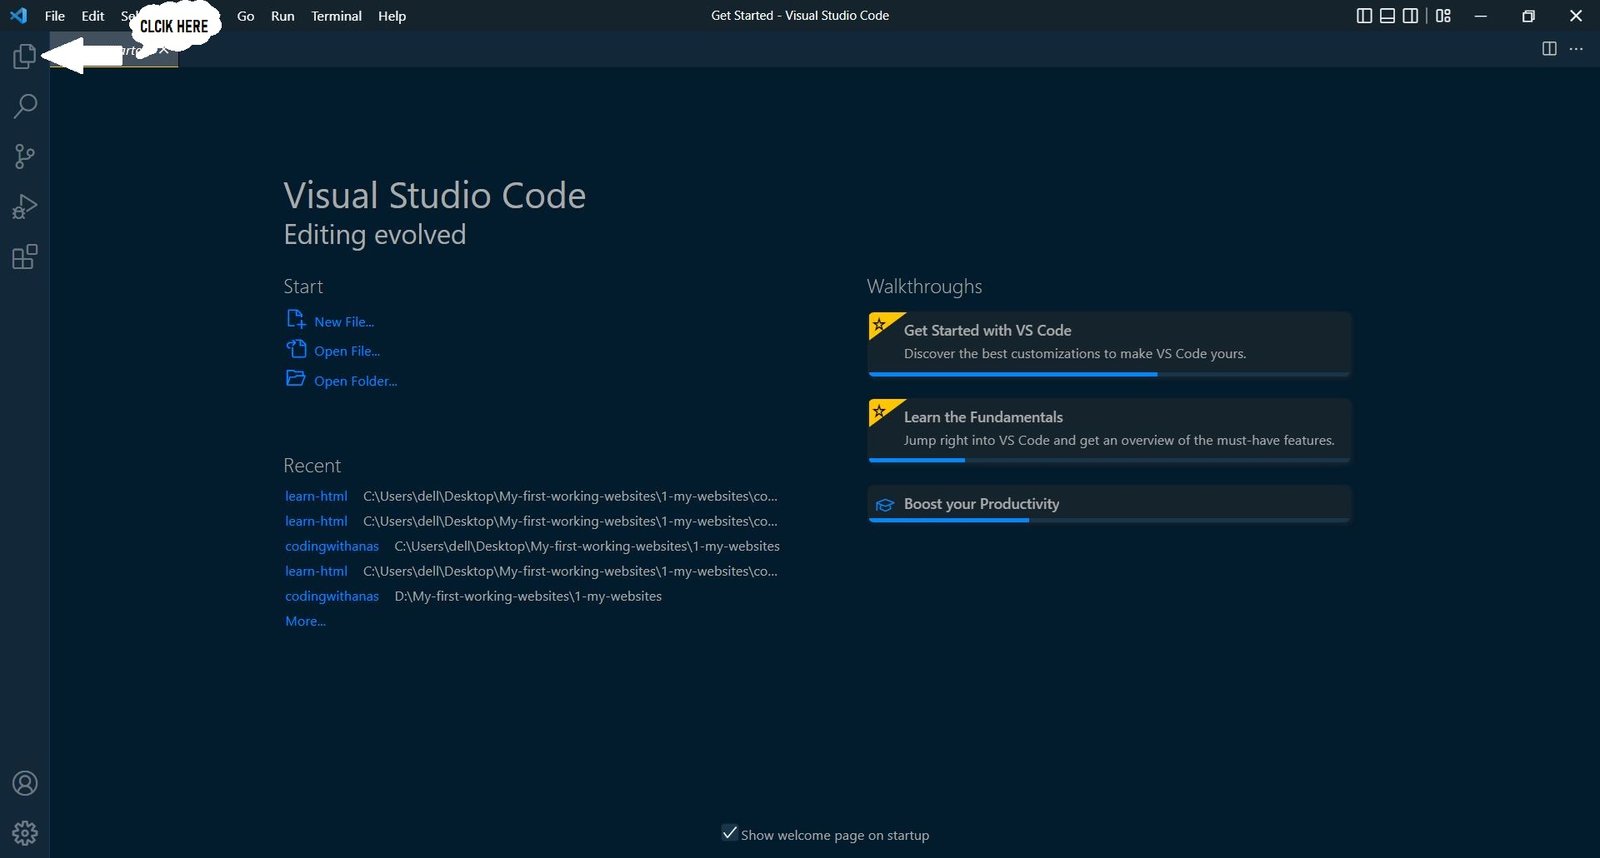Open the File menu

coord(55,16)
